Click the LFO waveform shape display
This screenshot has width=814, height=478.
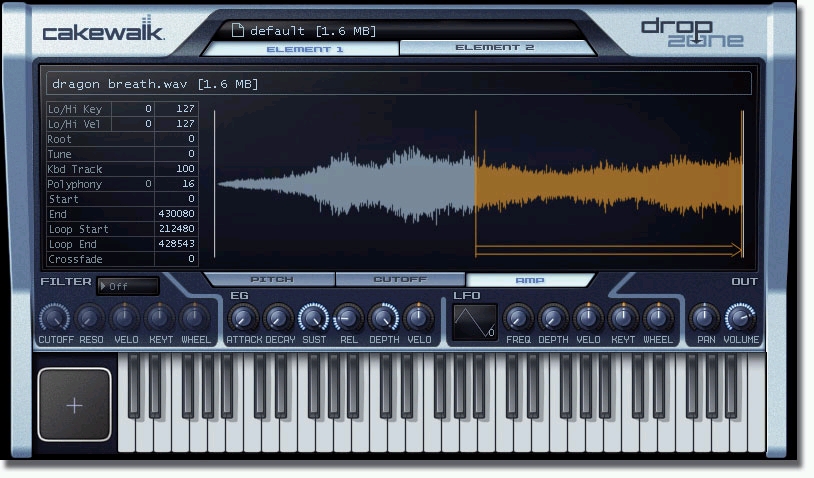[x=474, y=322]
